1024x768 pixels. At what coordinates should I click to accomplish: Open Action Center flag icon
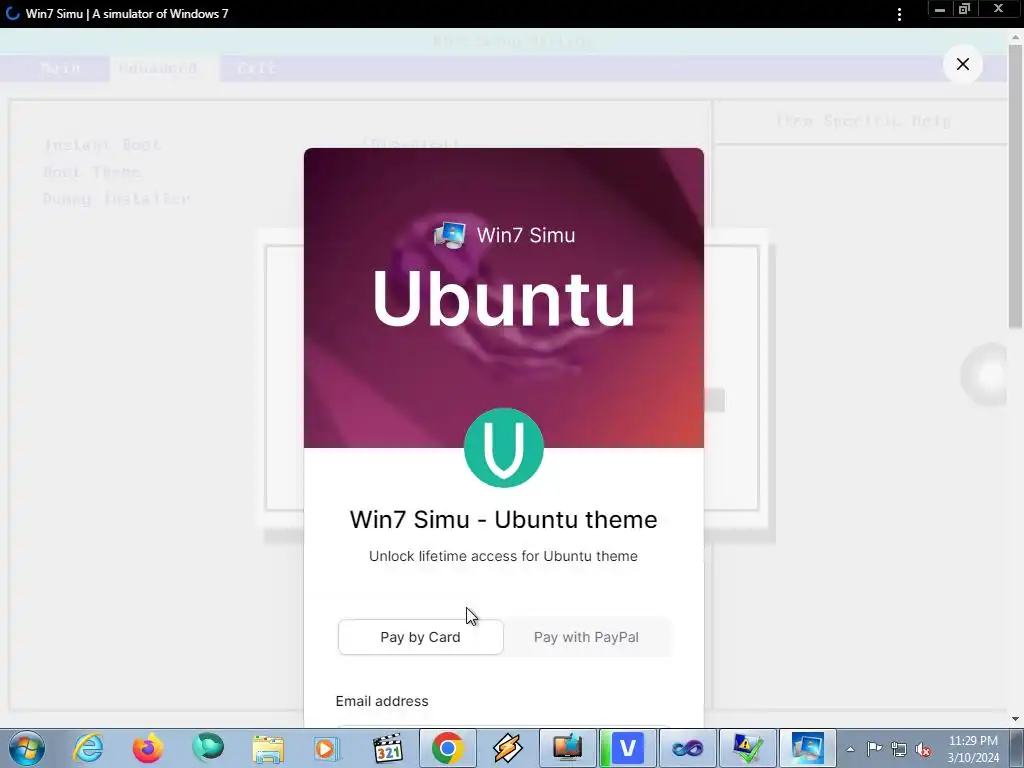[874, 749]
